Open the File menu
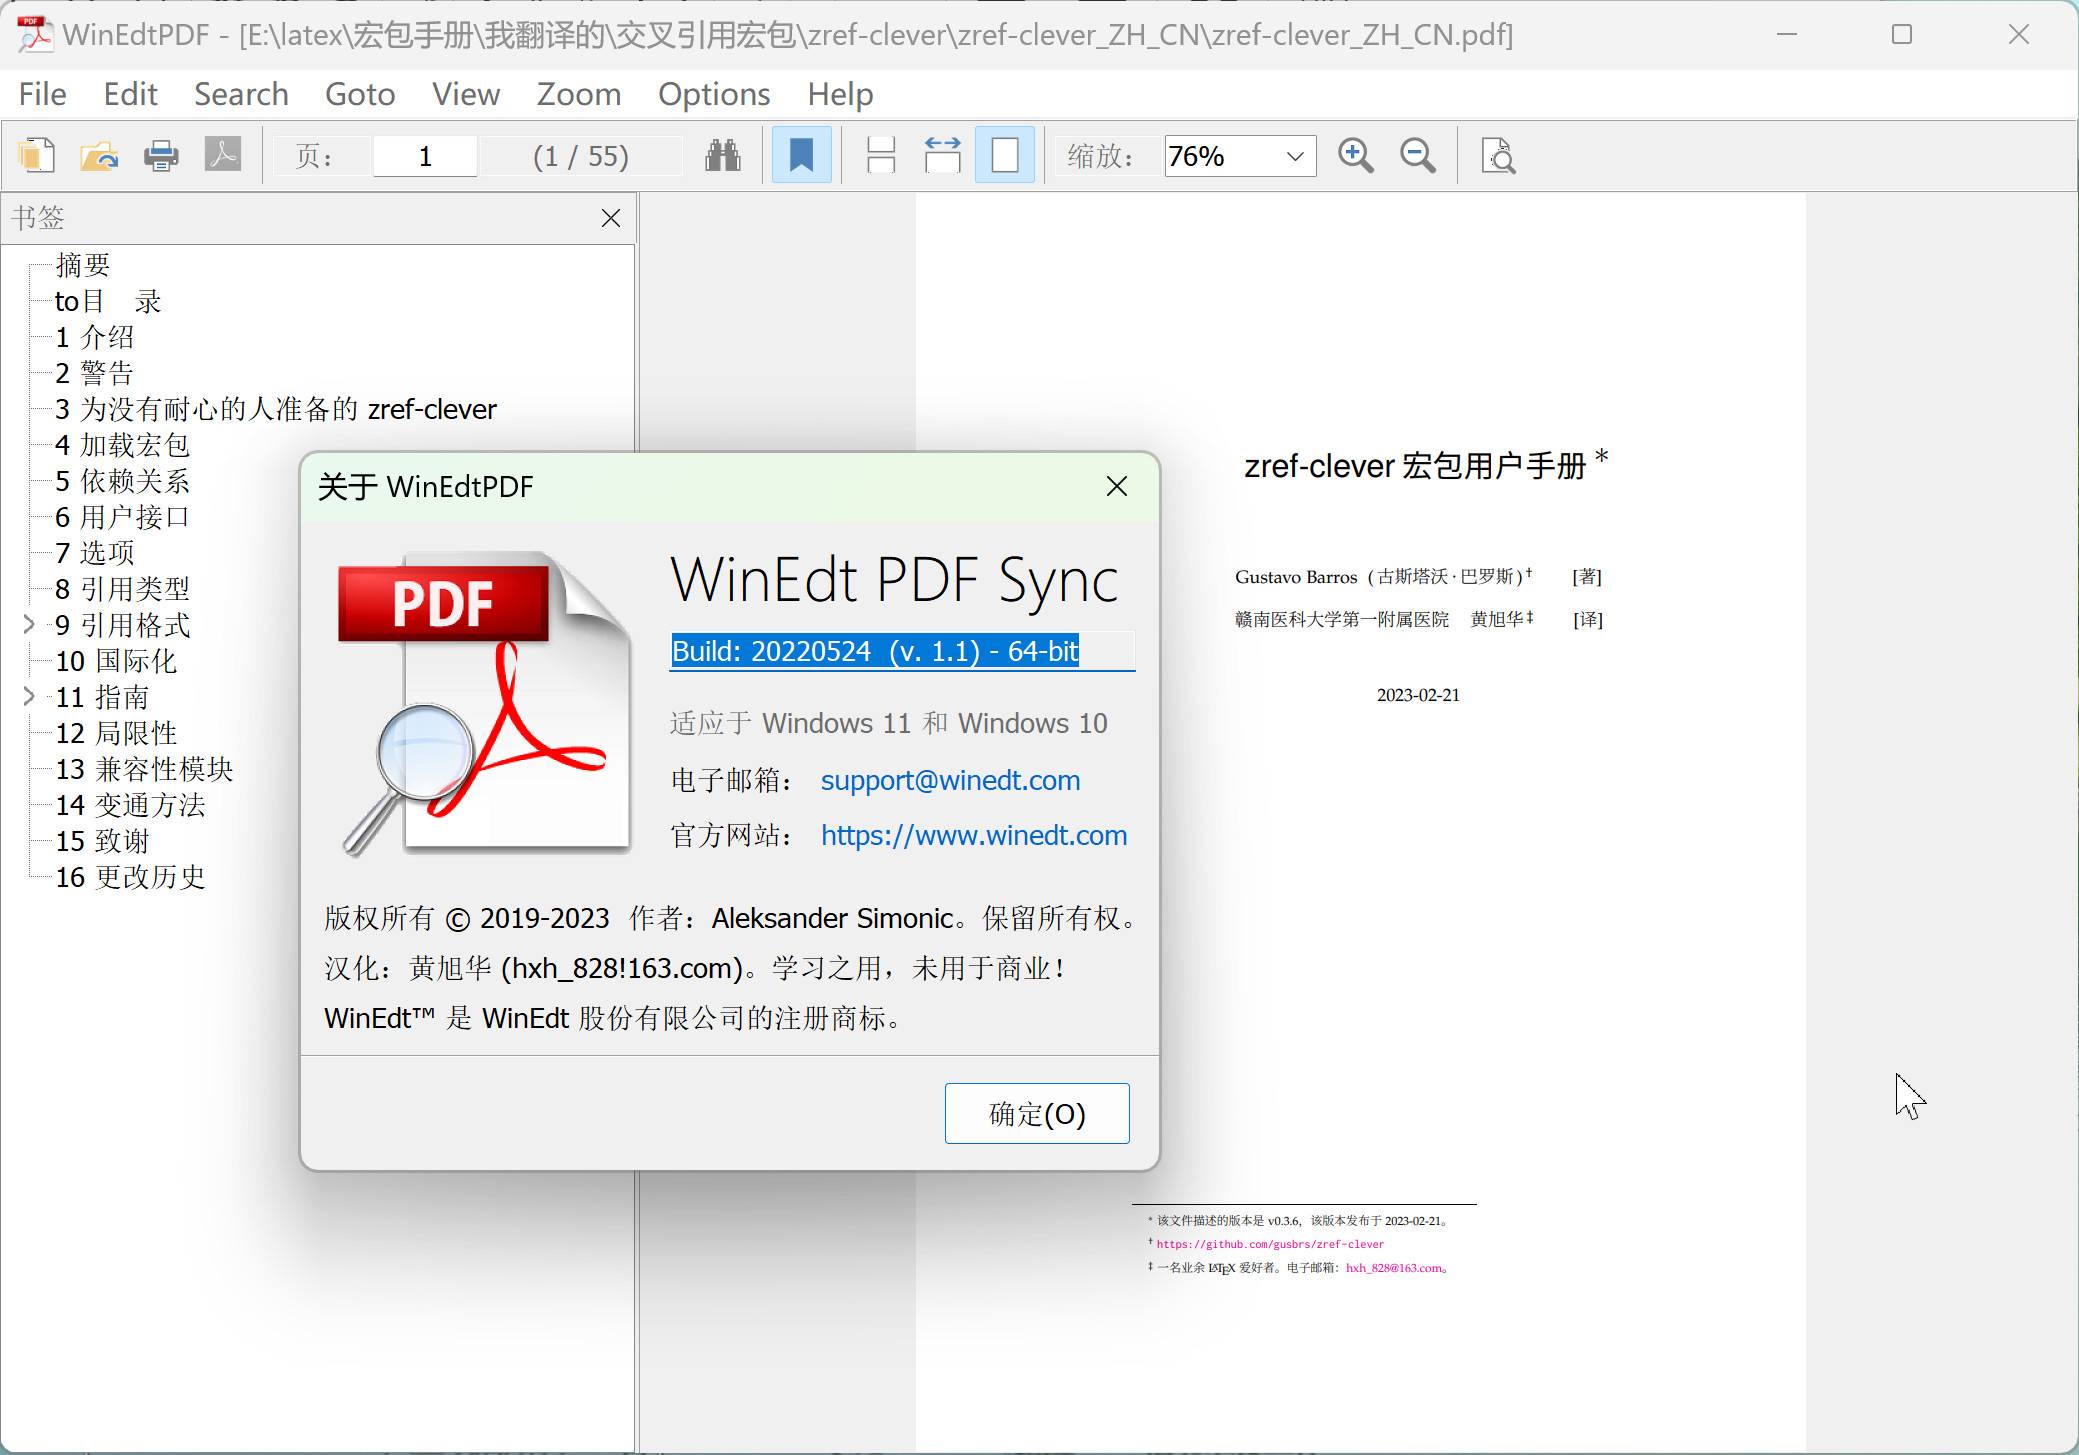The width and height of the screenshot is (2079, 1455). pyautogui.click(x=42, y=94)
